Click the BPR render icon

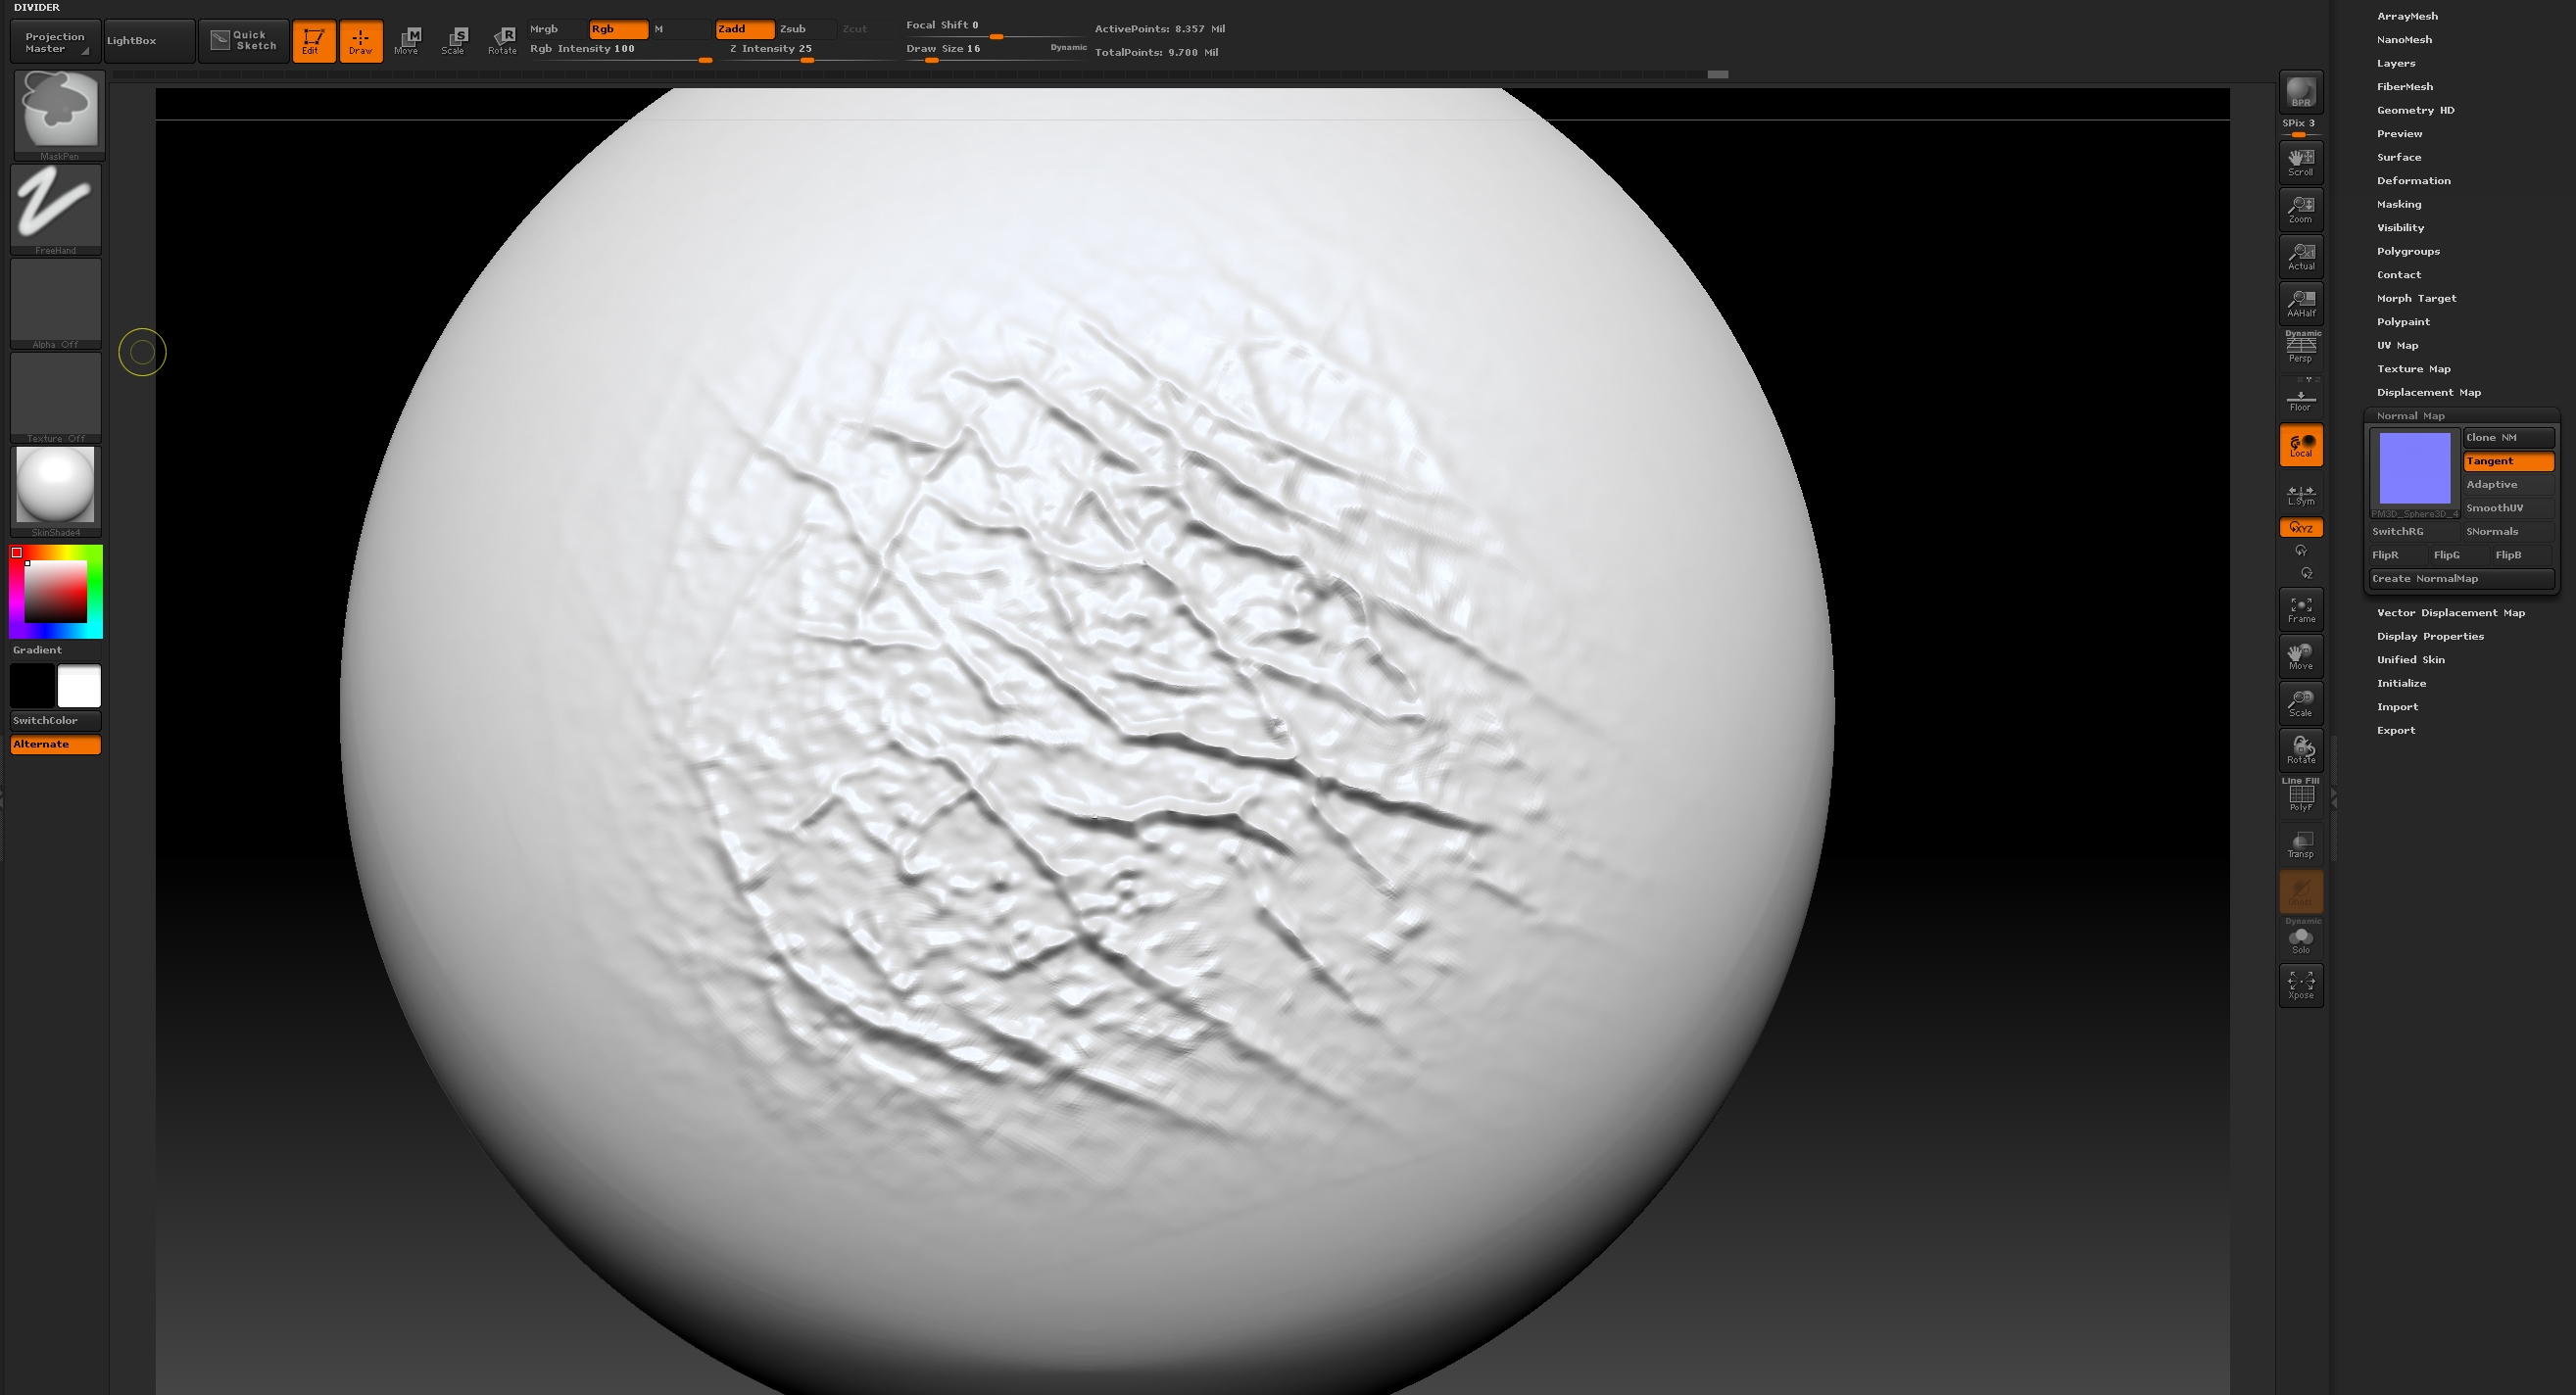click(2300, 91)
